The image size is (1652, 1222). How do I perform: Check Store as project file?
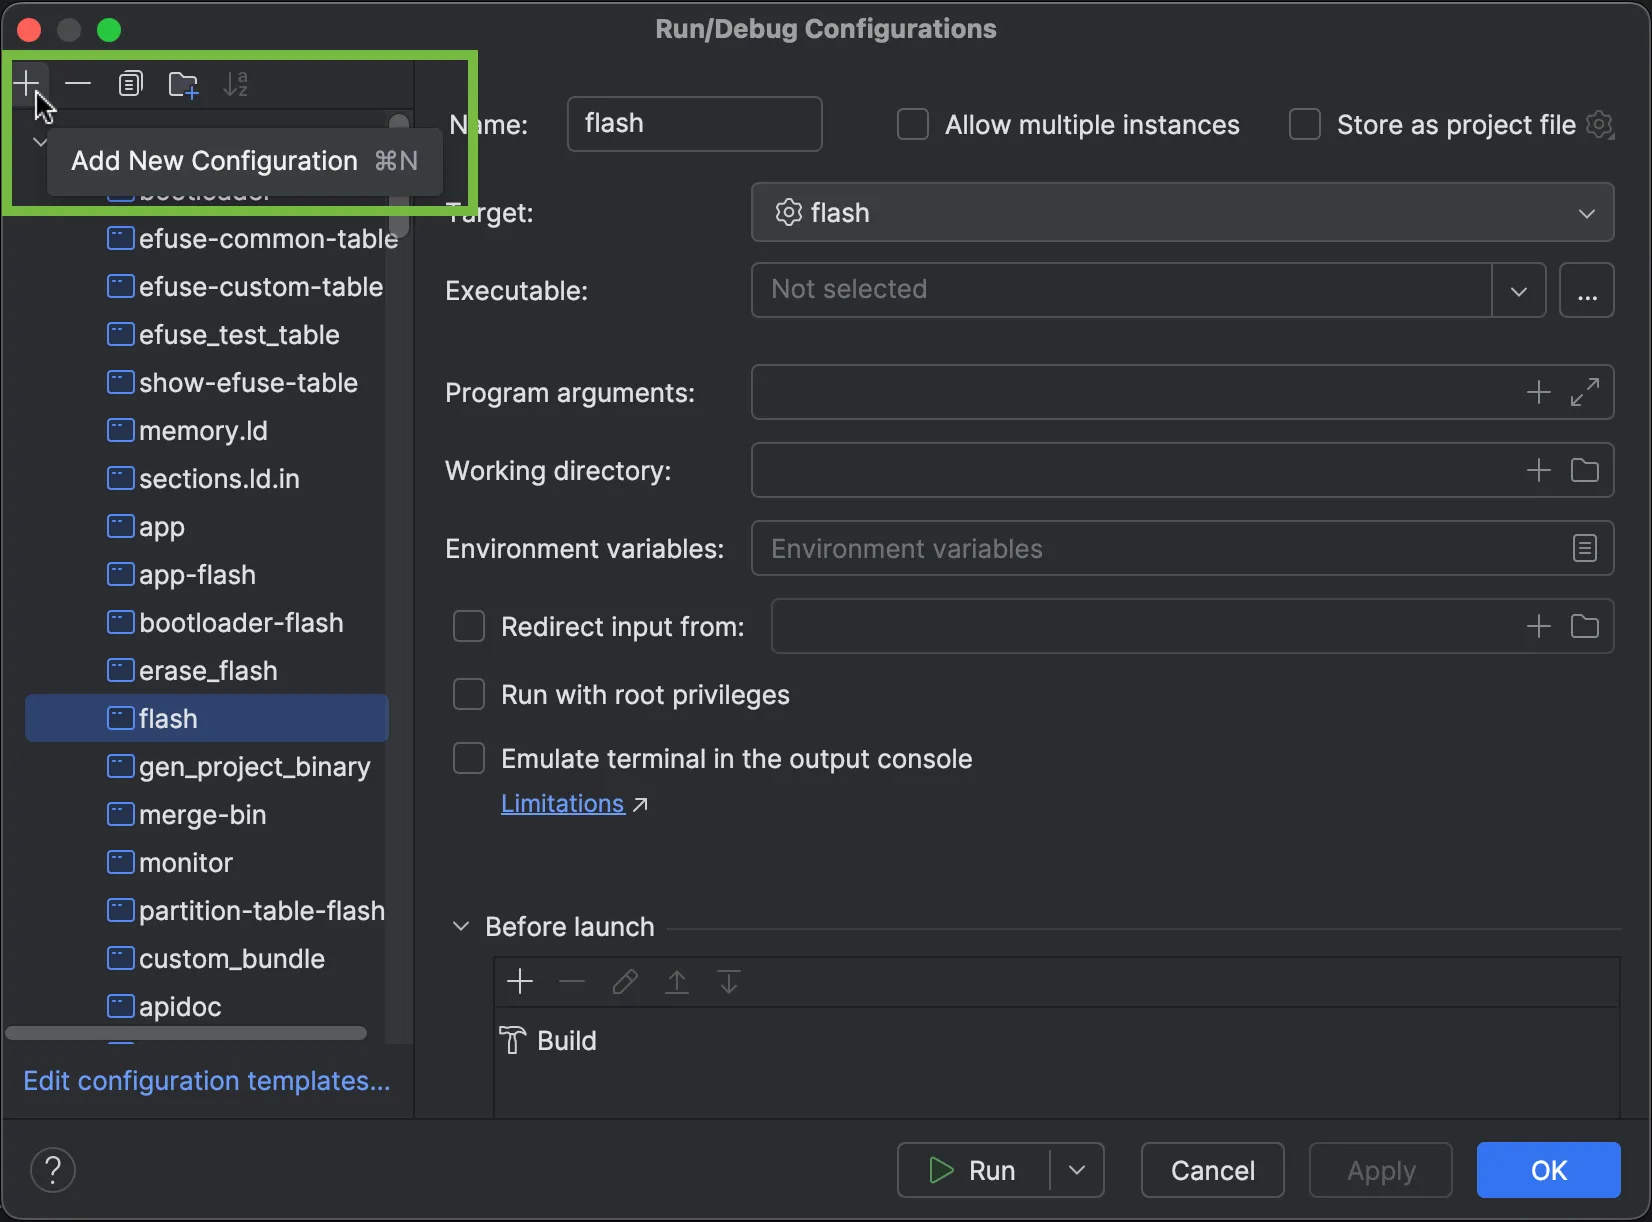(1305, 125)
